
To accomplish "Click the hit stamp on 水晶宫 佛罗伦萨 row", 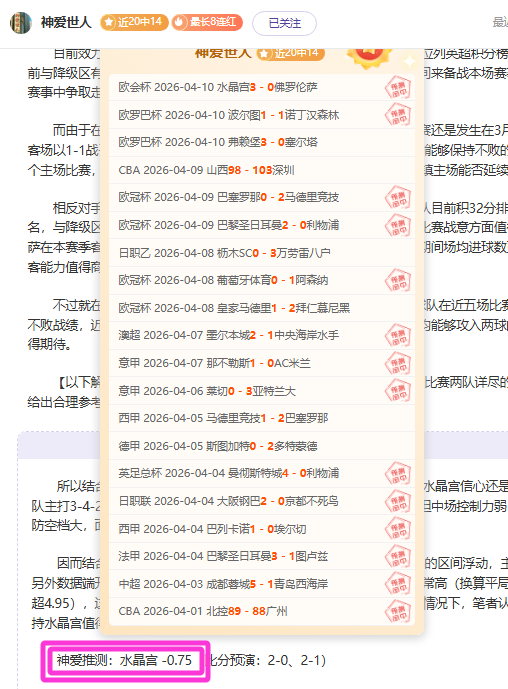I will click(x=398, y=87).
